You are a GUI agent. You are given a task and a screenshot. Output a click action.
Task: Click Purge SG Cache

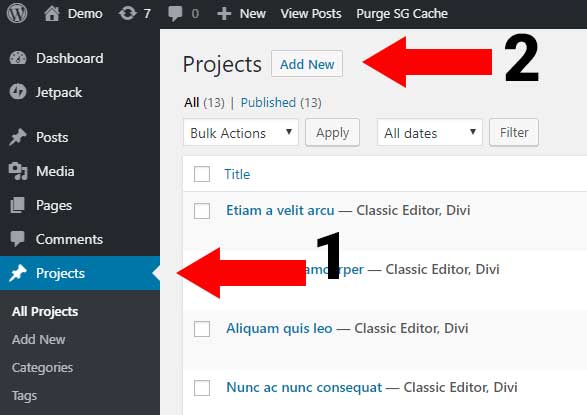[x=402, y=14]
